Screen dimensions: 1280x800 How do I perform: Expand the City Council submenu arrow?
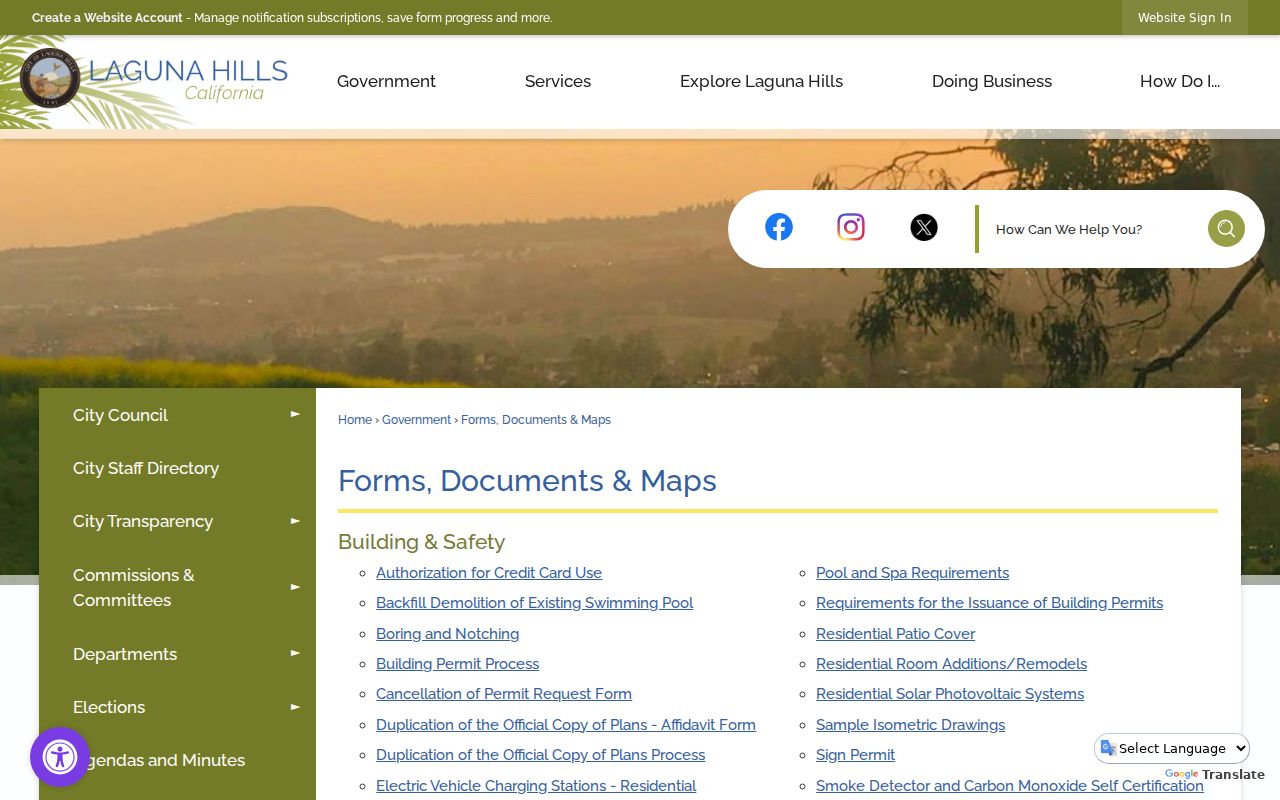coord(295,414)
